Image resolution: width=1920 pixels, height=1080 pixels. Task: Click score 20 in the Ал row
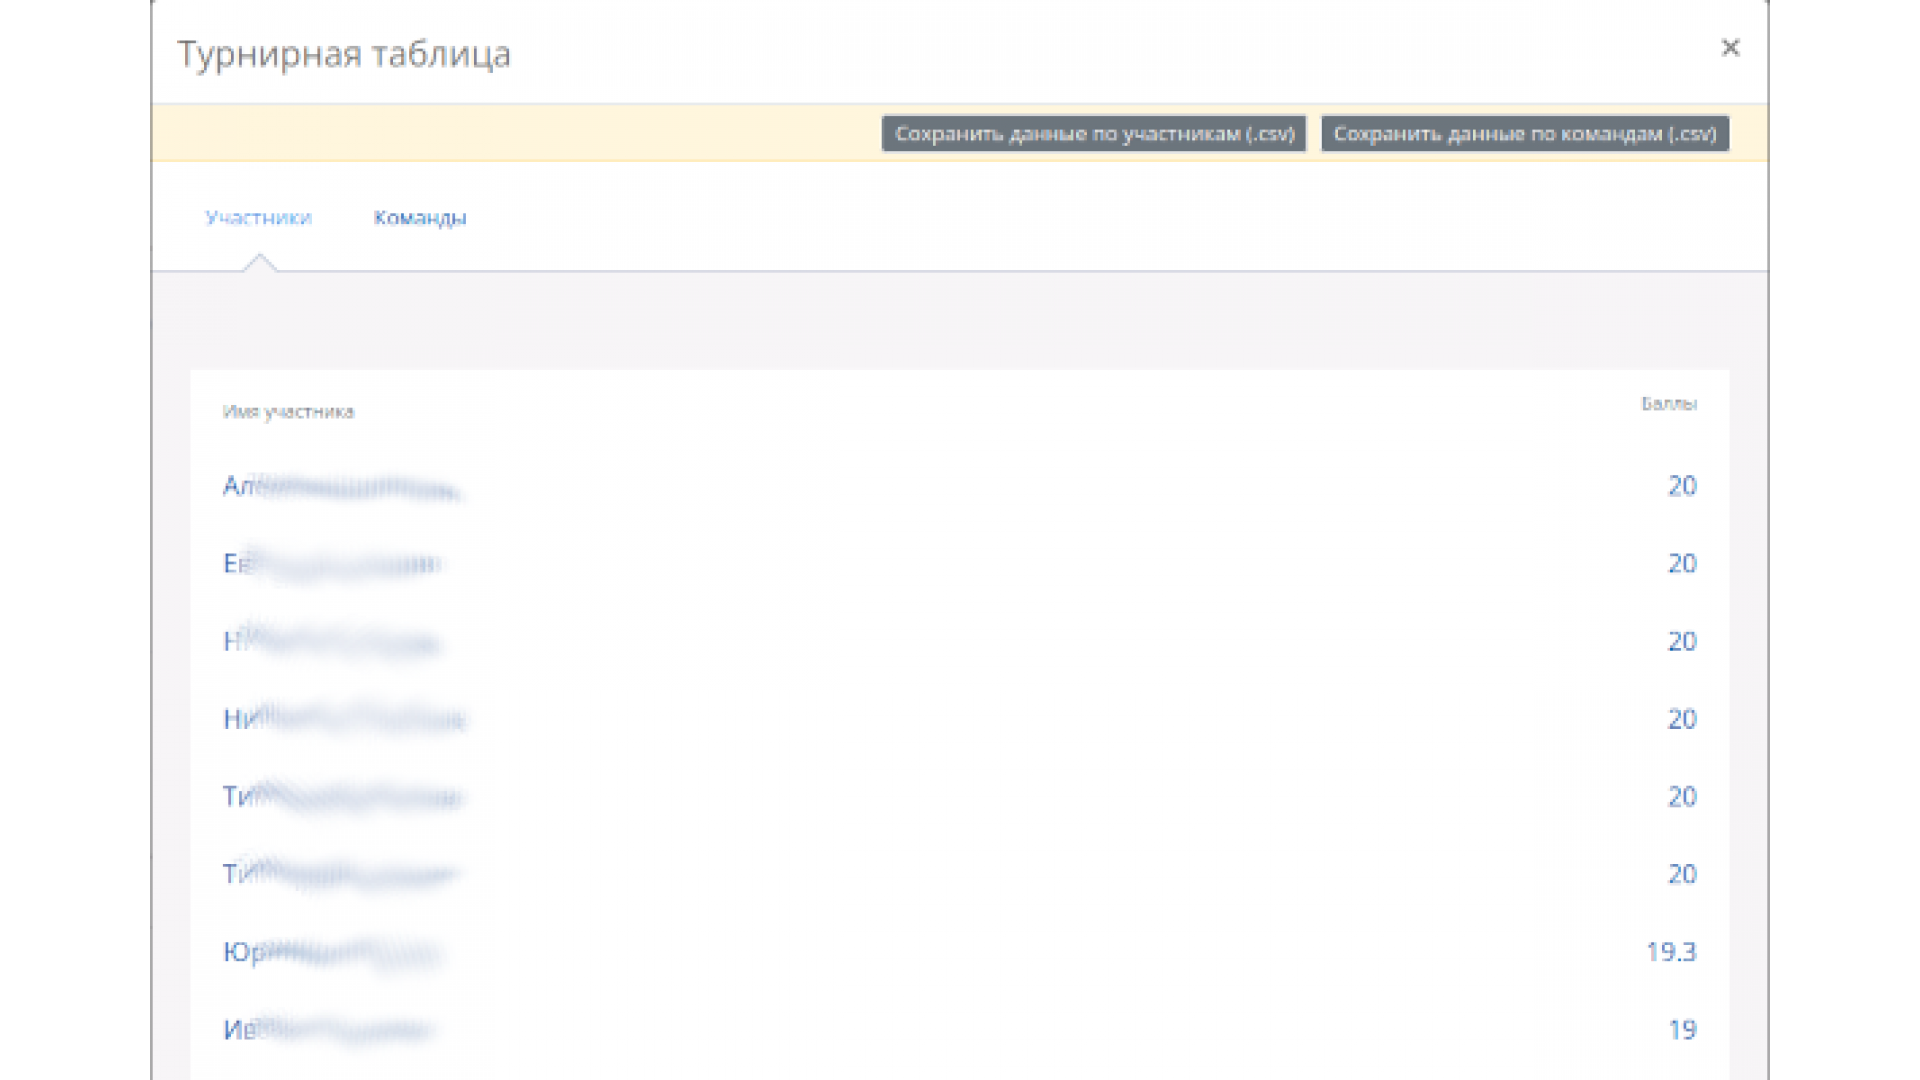click(x=1682, y=486)
